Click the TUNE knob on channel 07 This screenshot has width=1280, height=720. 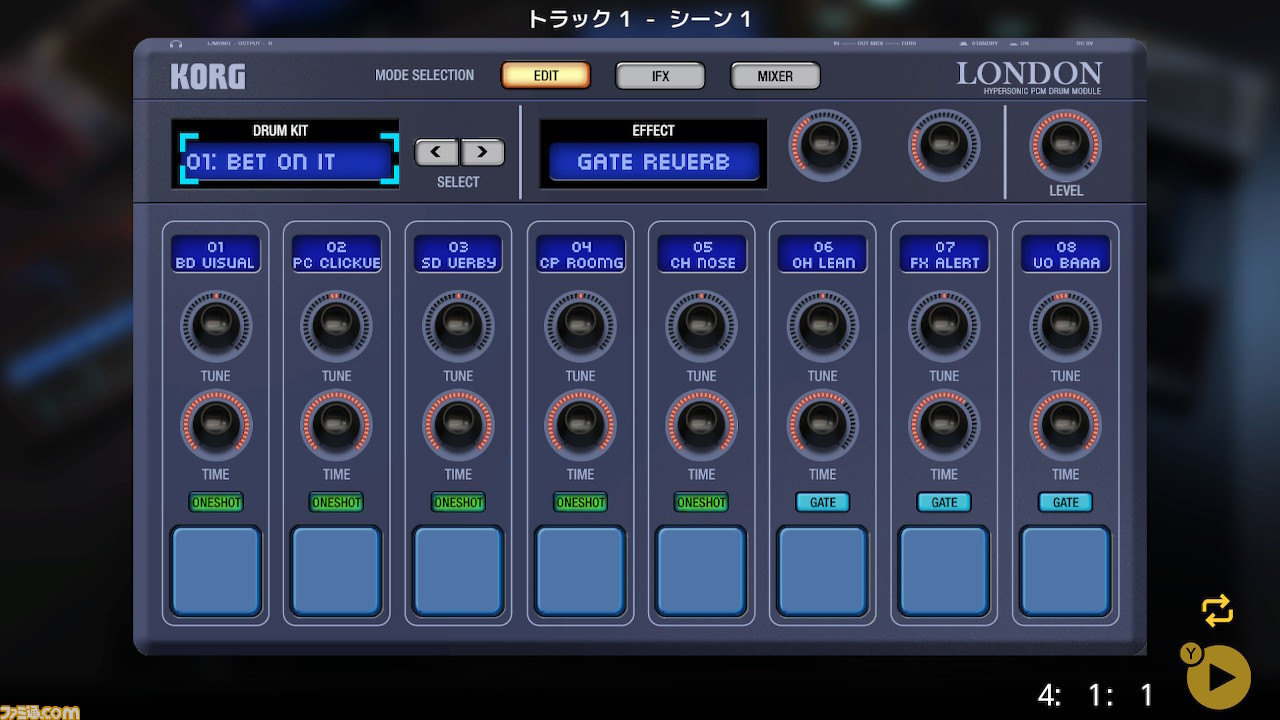pos(945,326)
